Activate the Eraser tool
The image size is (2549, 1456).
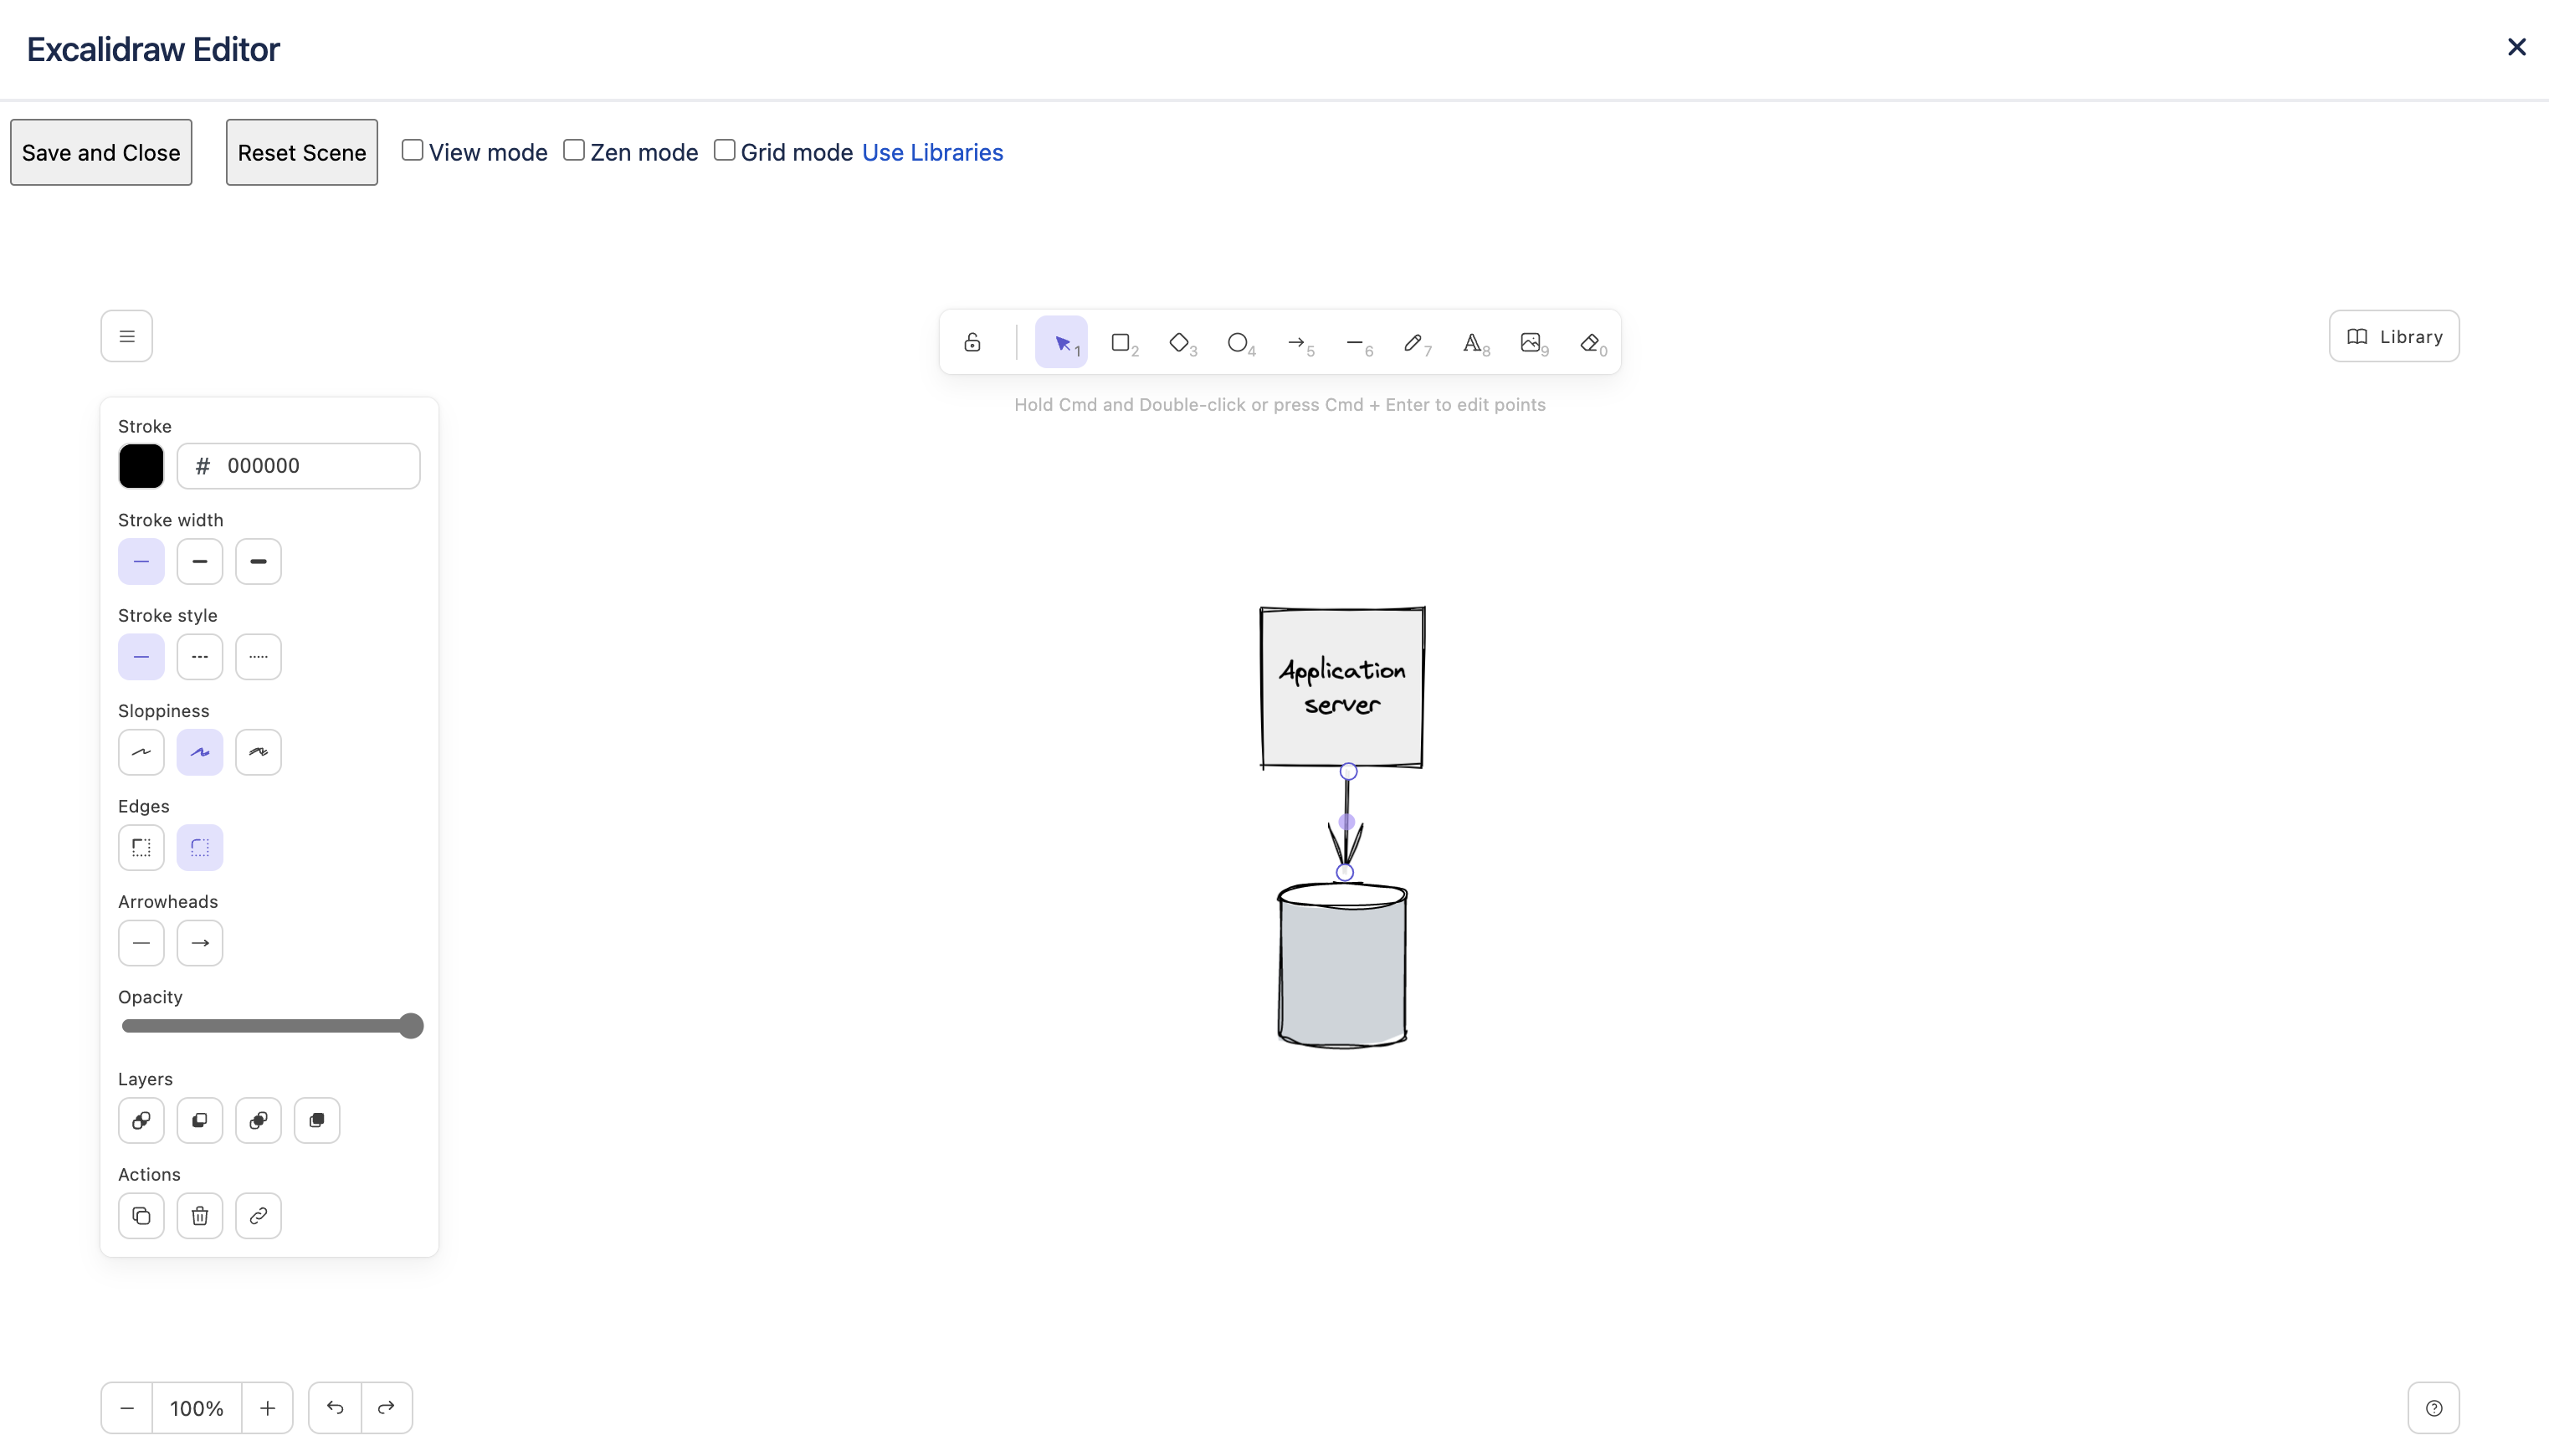pyautogui.click(x=1590, y=343)
